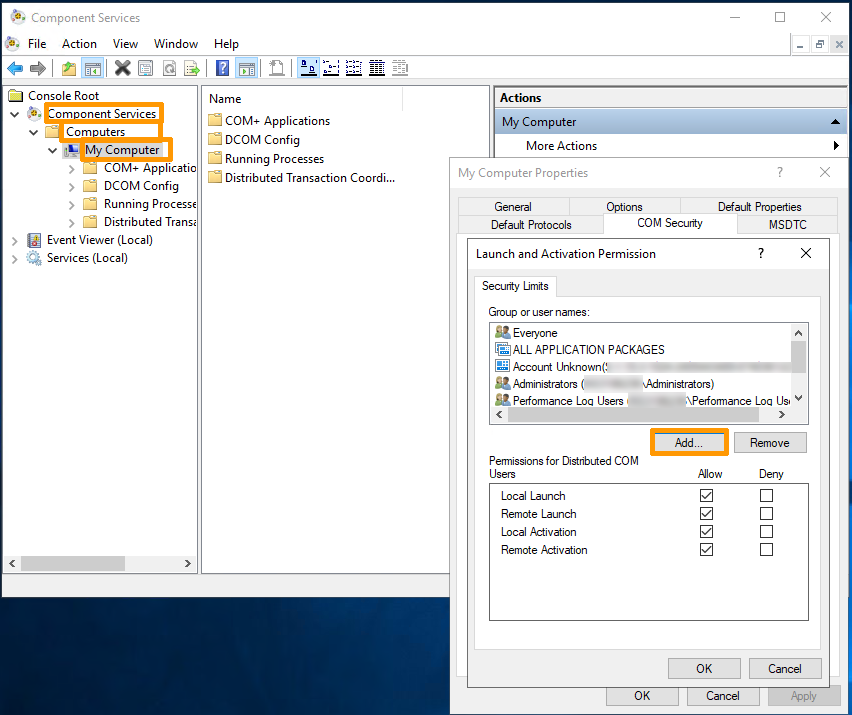Click the Help question mark toolbar icon
The width and height of the screenshot is (852, 715).
[x=221, y=67]
